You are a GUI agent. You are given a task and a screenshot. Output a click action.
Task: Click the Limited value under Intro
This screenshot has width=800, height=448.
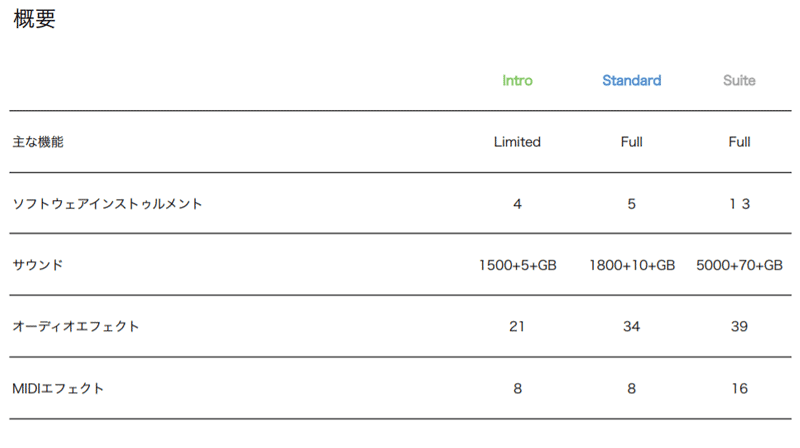(x=517, y=142)
